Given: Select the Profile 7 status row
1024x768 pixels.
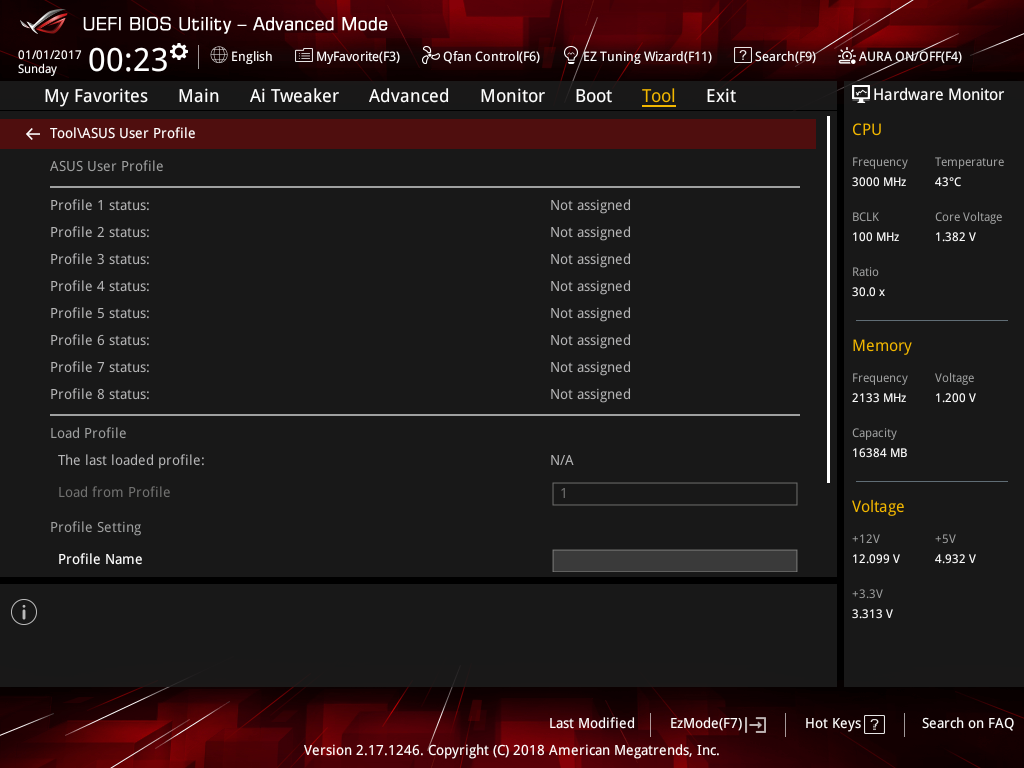Looking at the screenshot, I should pos(424,367).
